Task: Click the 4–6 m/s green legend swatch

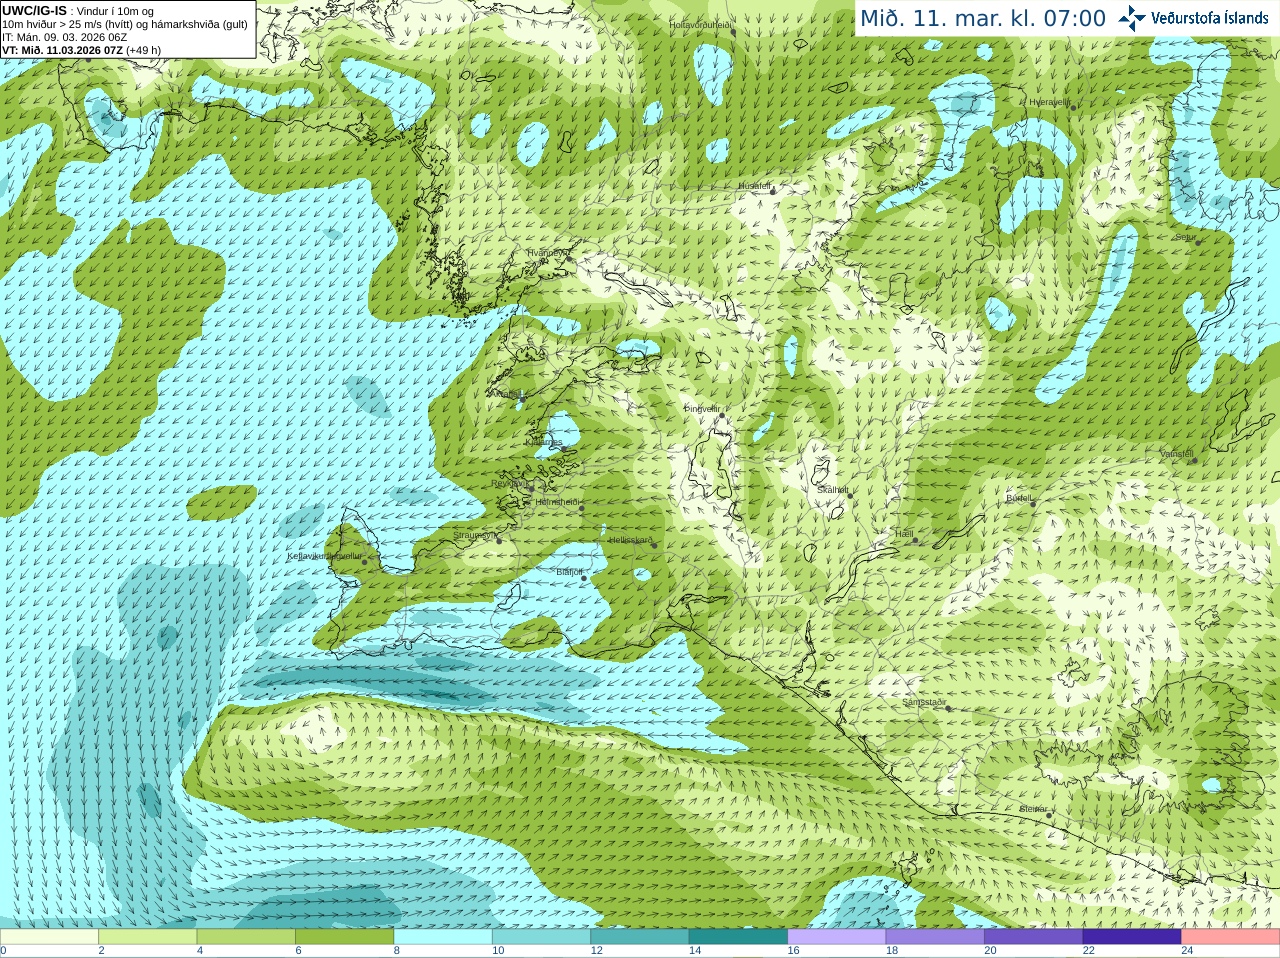Action: tap(246, 937)
